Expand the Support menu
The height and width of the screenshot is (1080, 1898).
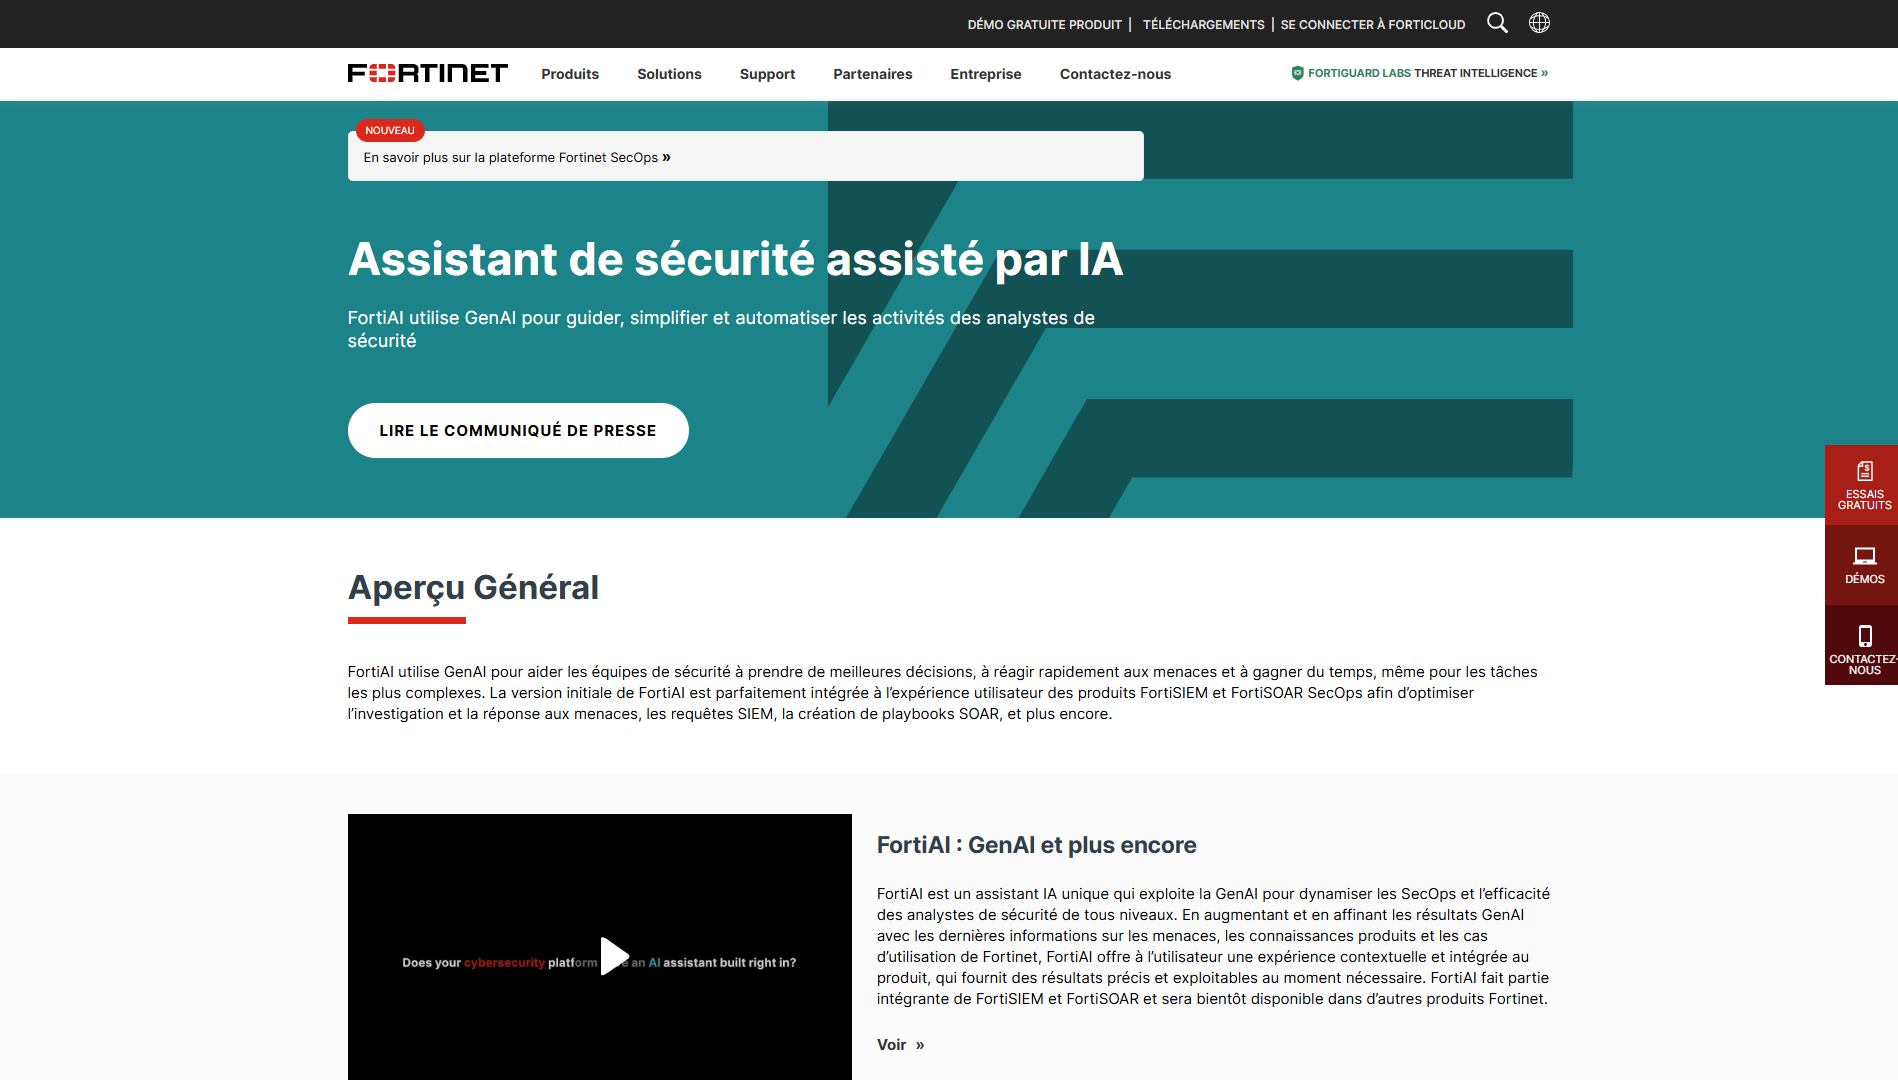[767, 74]
